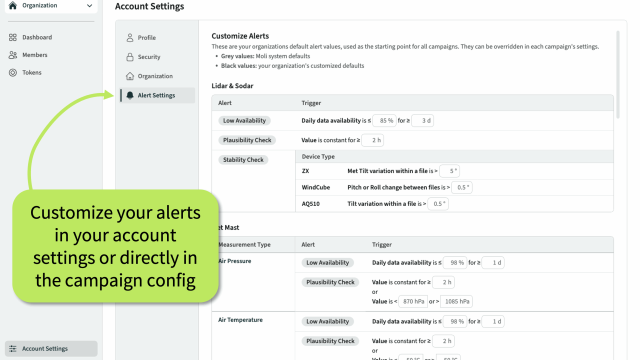Image resolution: width=640 pixels, height=360 pixels.
Task: Edit Air Pressure minimum 870 hPa field
Action: tap(413, 302)
